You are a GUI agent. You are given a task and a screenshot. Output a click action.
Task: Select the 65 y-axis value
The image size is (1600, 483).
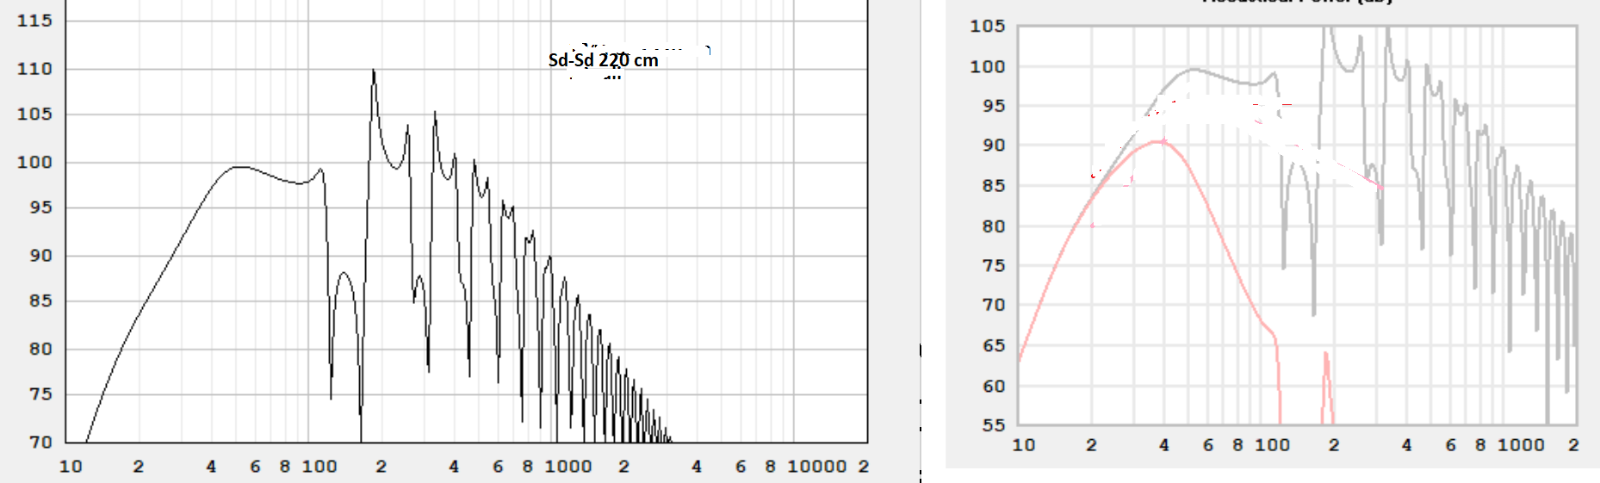point(993,346)
